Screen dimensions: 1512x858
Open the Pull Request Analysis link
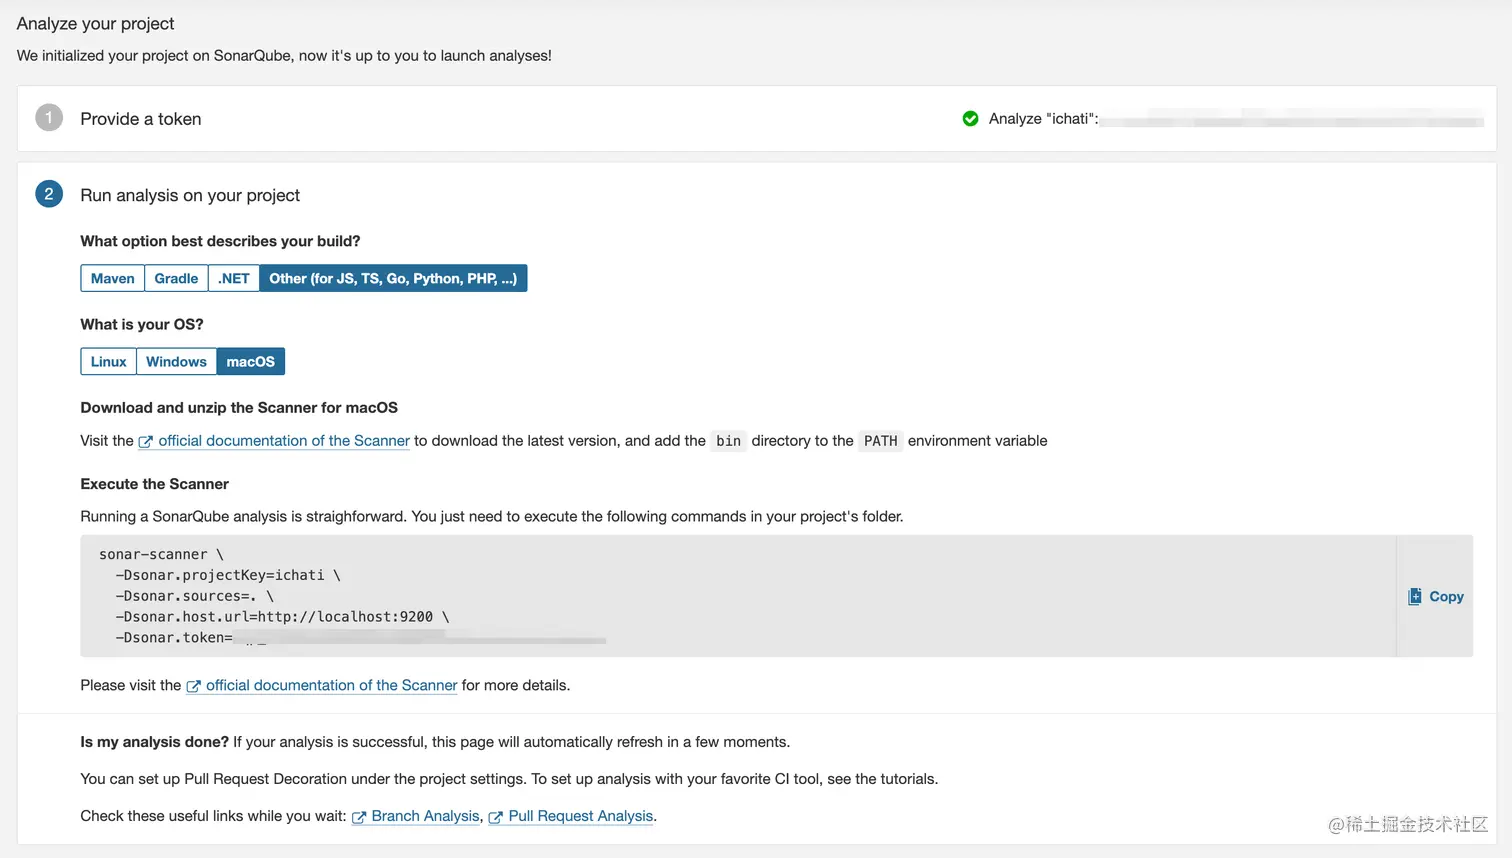pyautogui.click(x=580, y=816)
